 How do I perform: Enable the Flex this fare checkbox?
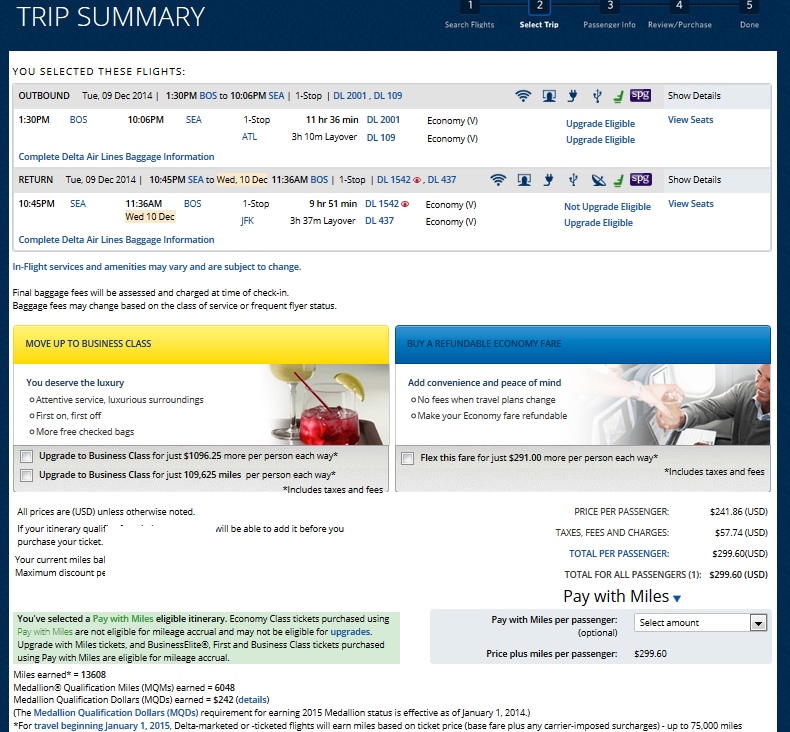click(407, 458)
